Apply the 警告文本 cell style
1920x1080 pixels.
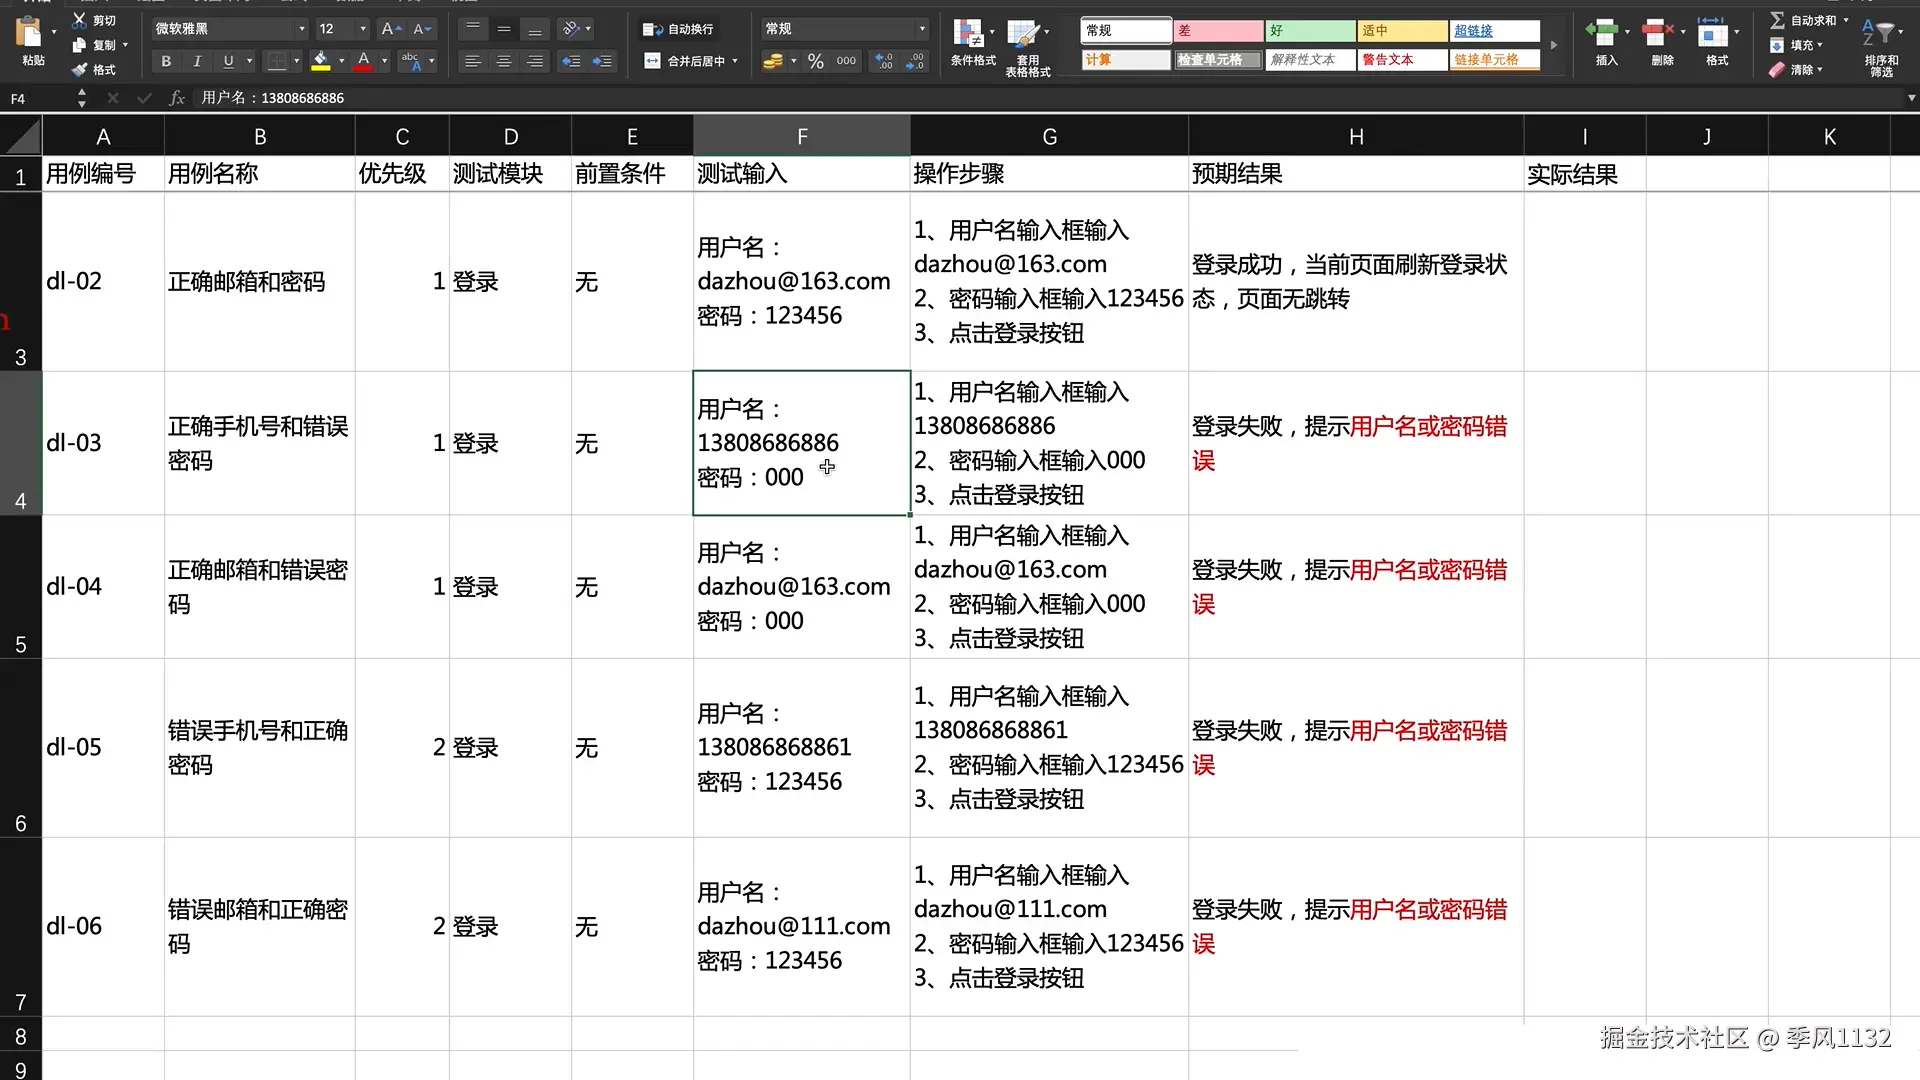(x=1401, y=60)
